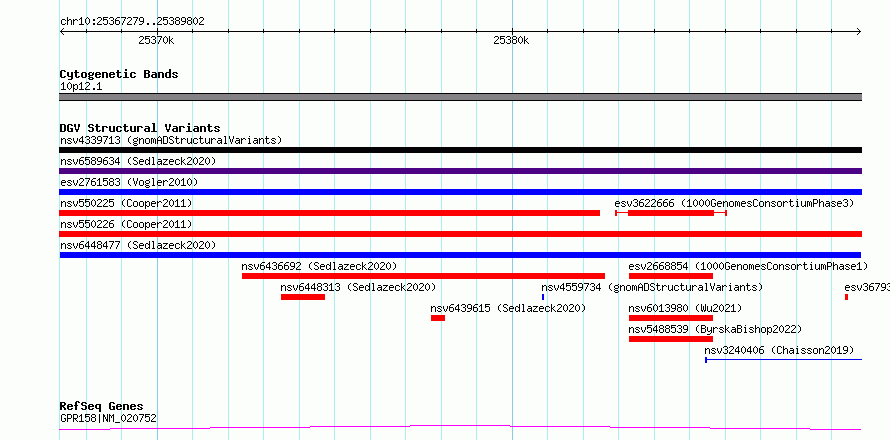This screenshot has width=890, height=440.
Task: Click the nsv6439615 (Sedlazeck2020) label
Action: (x=508, y=308)
